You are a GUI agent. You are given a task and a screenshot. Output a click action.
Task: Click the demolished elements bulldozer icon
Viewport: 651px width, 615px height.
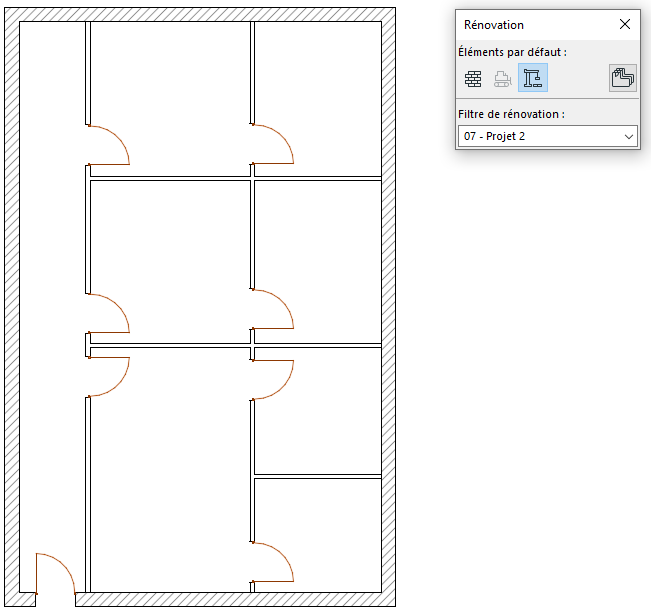coord(503,78)
